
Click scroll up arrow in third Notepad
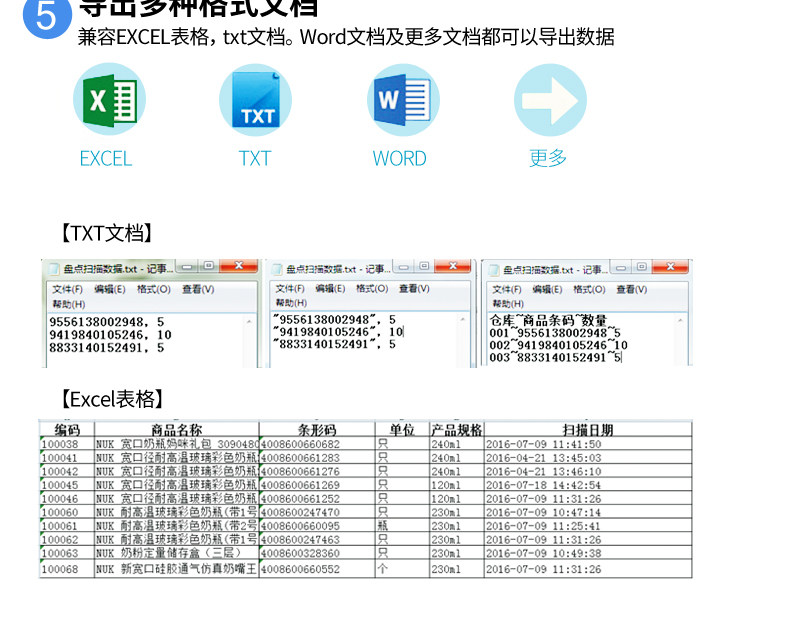point(680,321)
